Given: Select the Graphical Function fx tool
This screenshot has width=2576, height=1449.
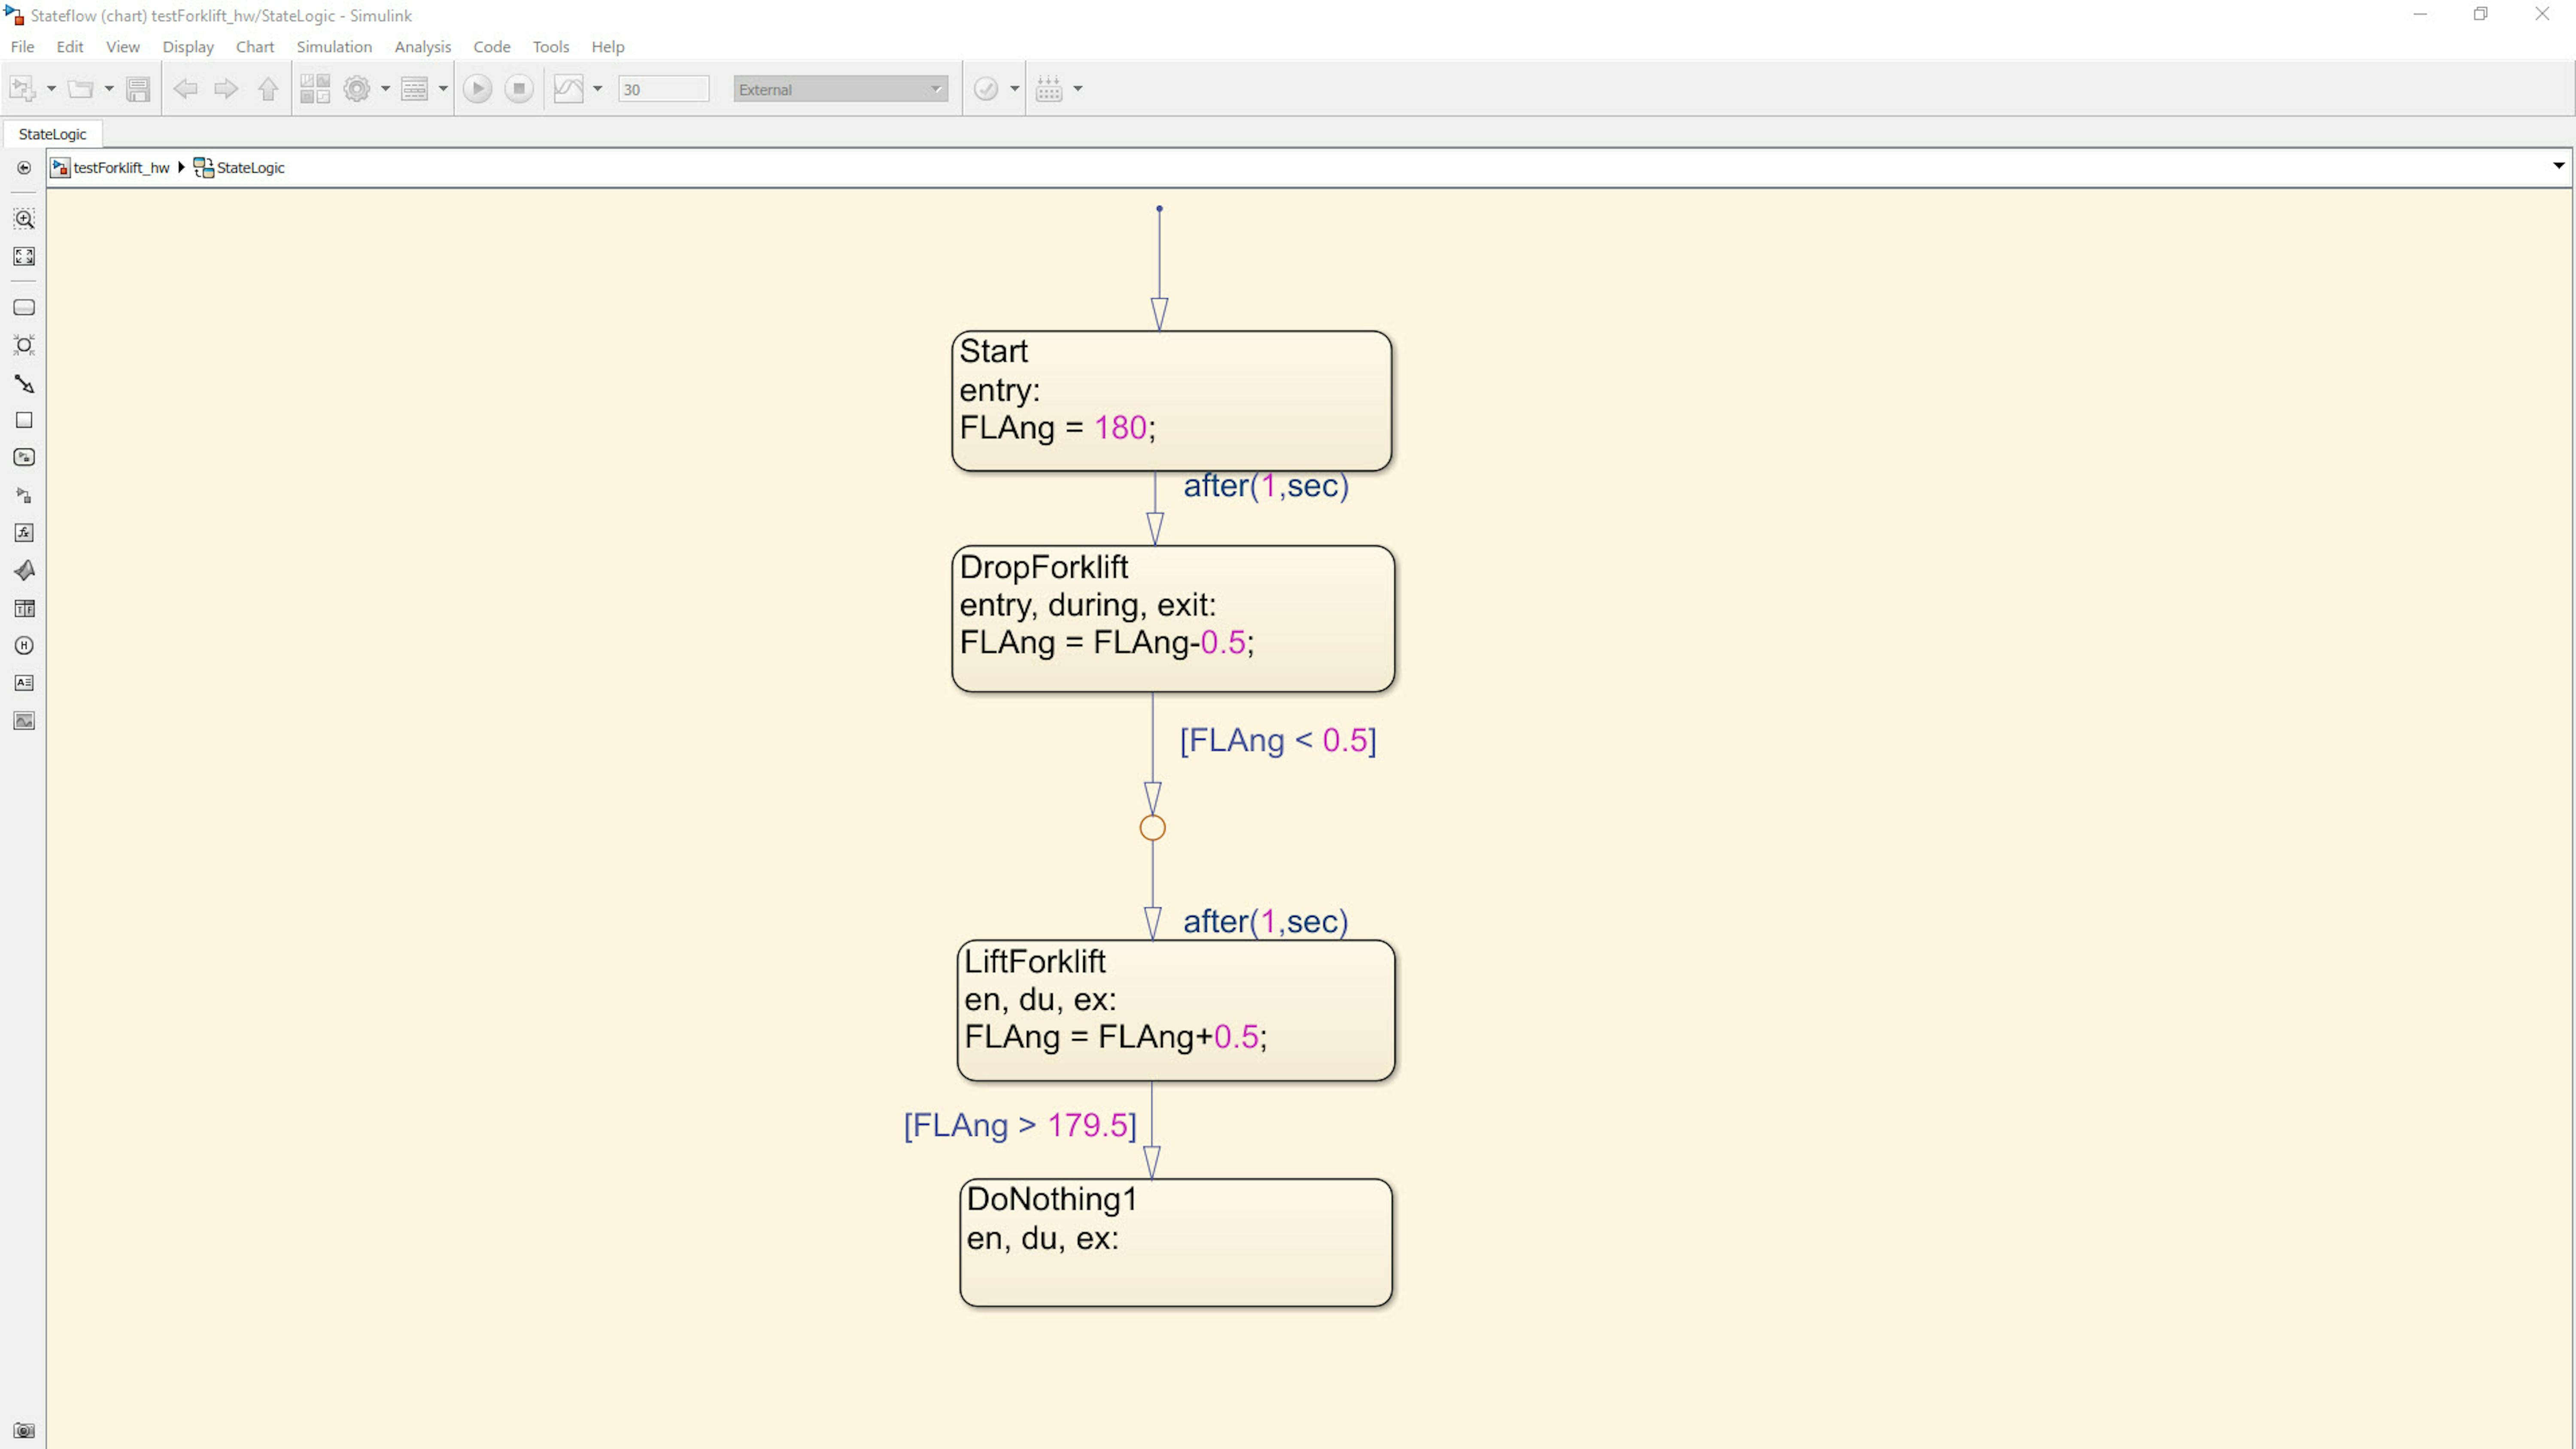Looking at the screenshot, I should (24, 533).
